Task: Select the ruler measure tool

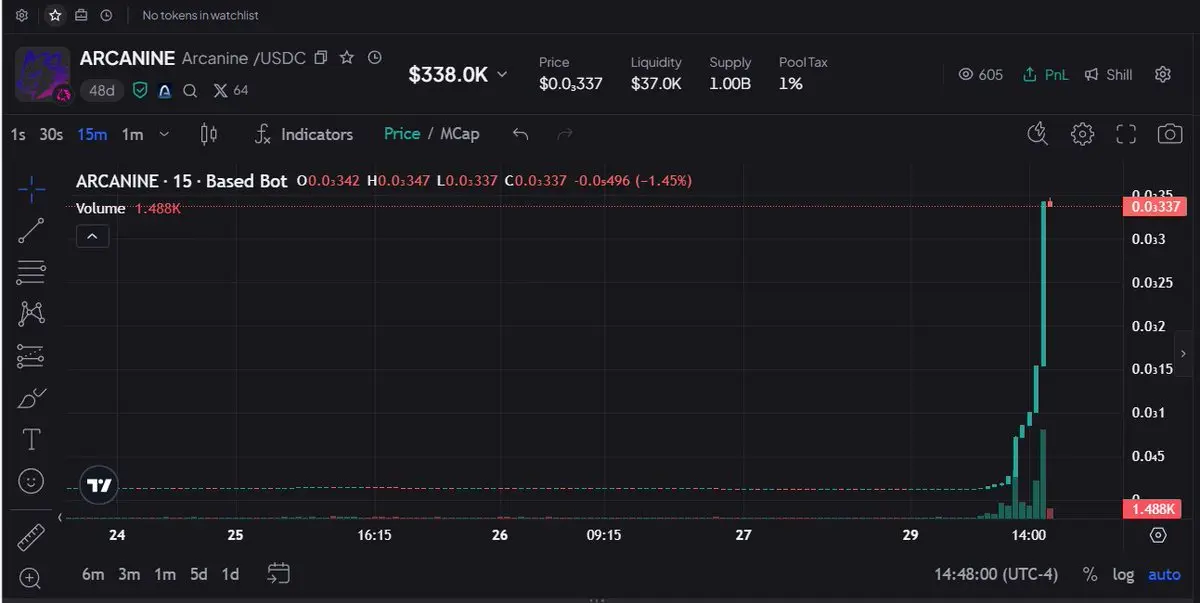Action: click(31, 537)
